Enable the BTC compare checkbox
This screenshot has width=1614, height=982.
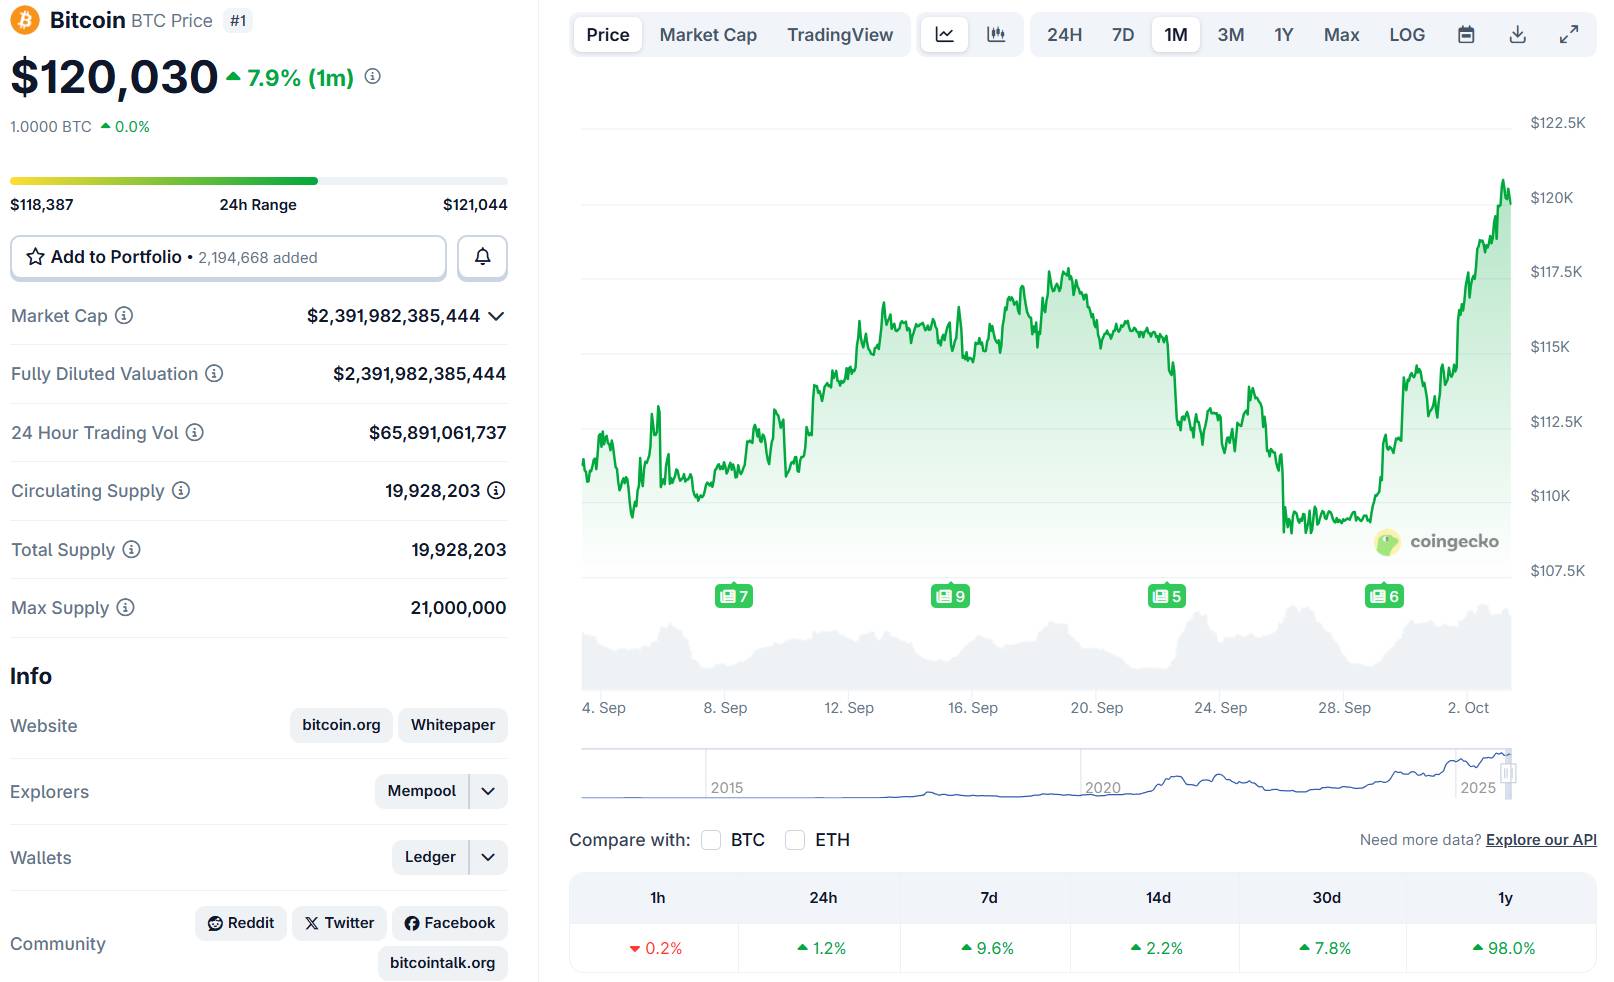click(x=711, y=840)
